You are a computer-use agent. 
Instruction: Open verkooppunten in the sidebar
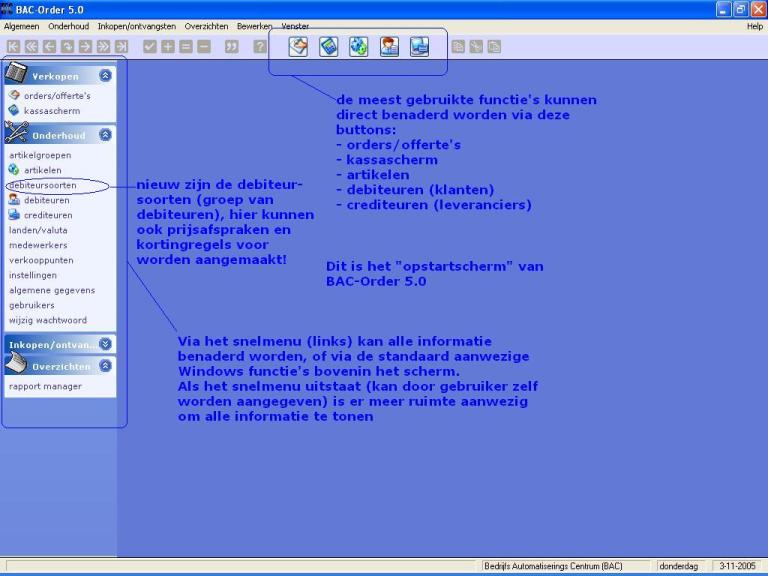[x=41, y=261]
